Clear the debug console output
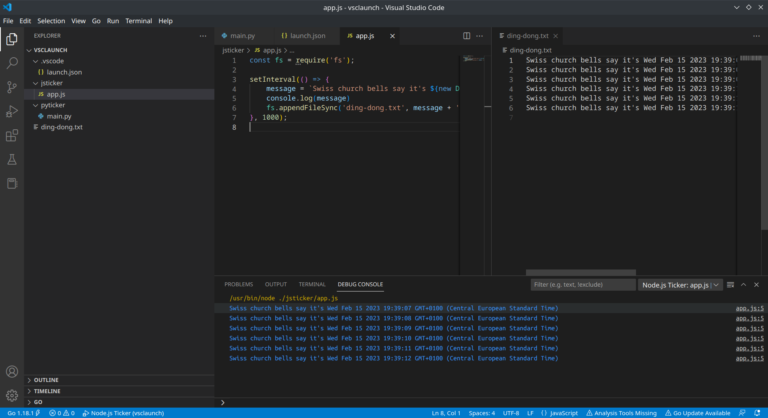The width and height of the screenshot is (768, 418). click(730, 285)
